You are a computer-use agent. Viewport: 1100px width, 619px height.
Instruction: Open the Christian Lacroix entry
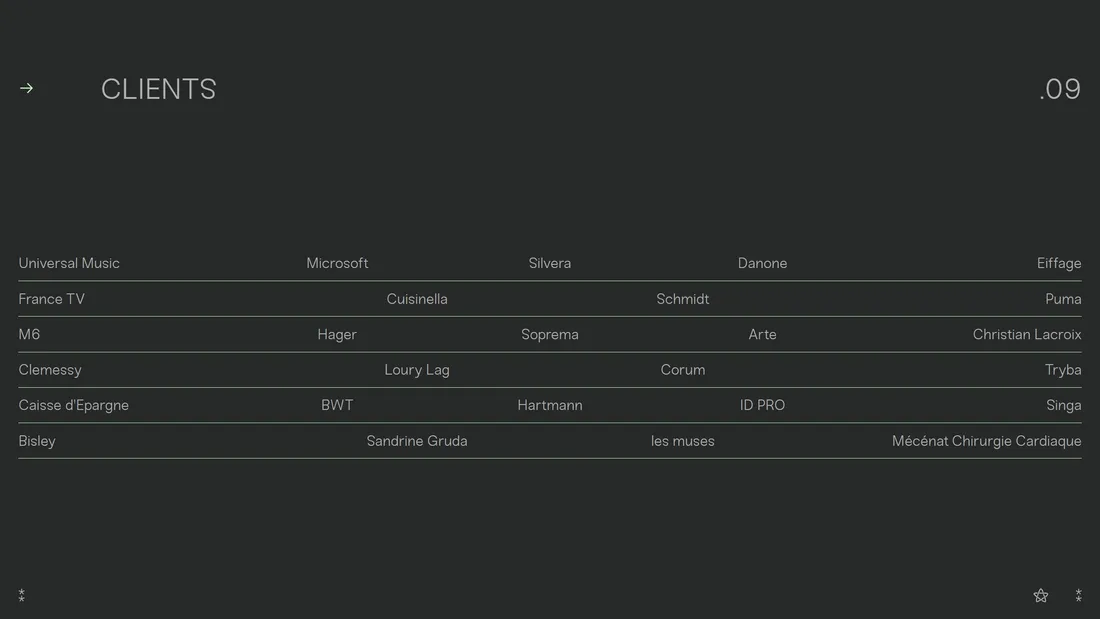point(1027,334)
